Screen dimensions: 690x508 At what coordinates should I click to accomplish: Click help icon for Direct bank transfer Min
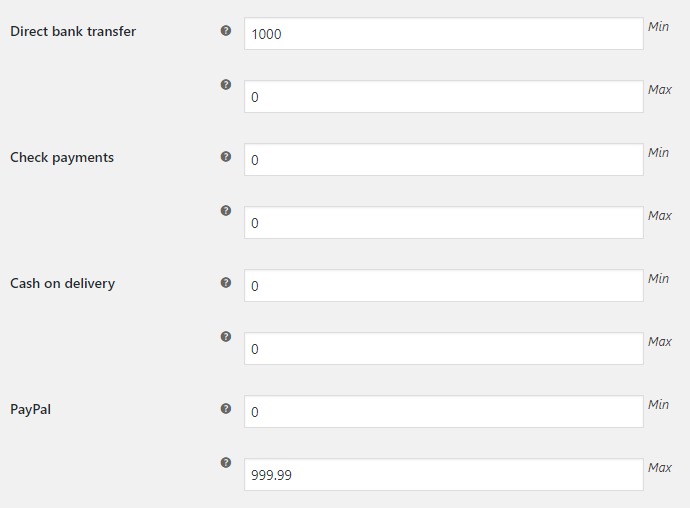(226, 30)
